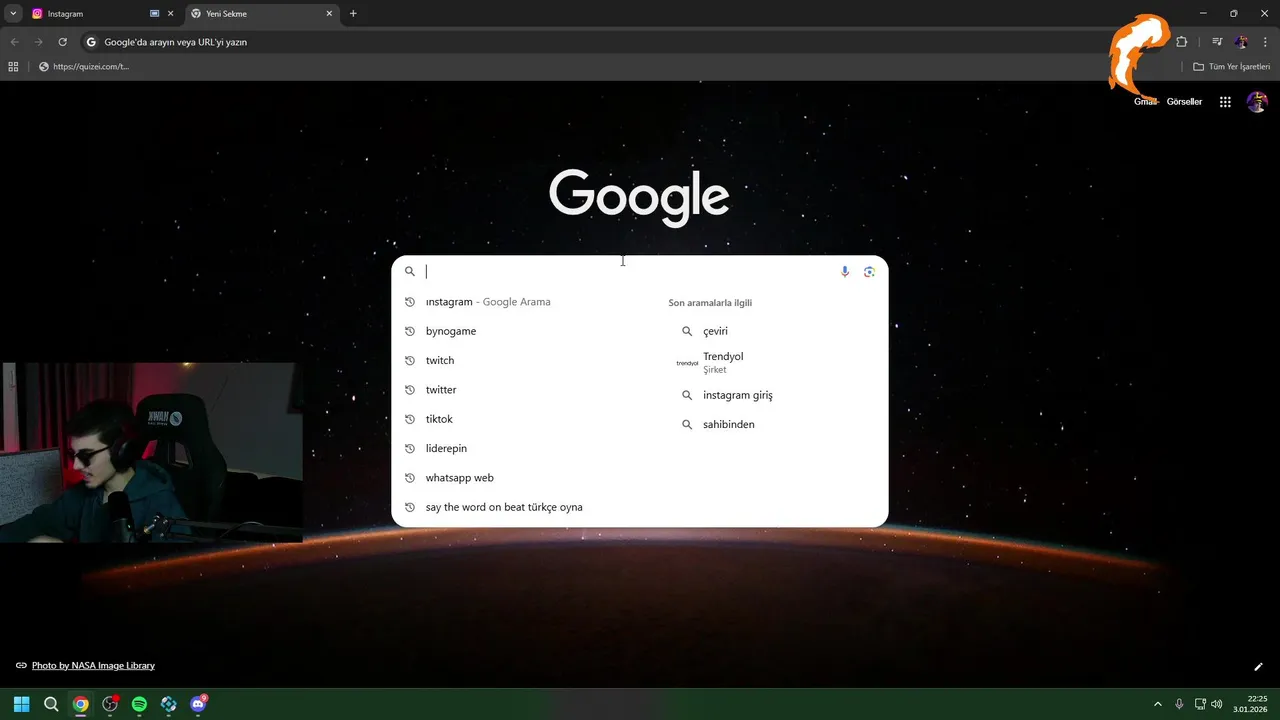Select the twitter suggestion

523,390
